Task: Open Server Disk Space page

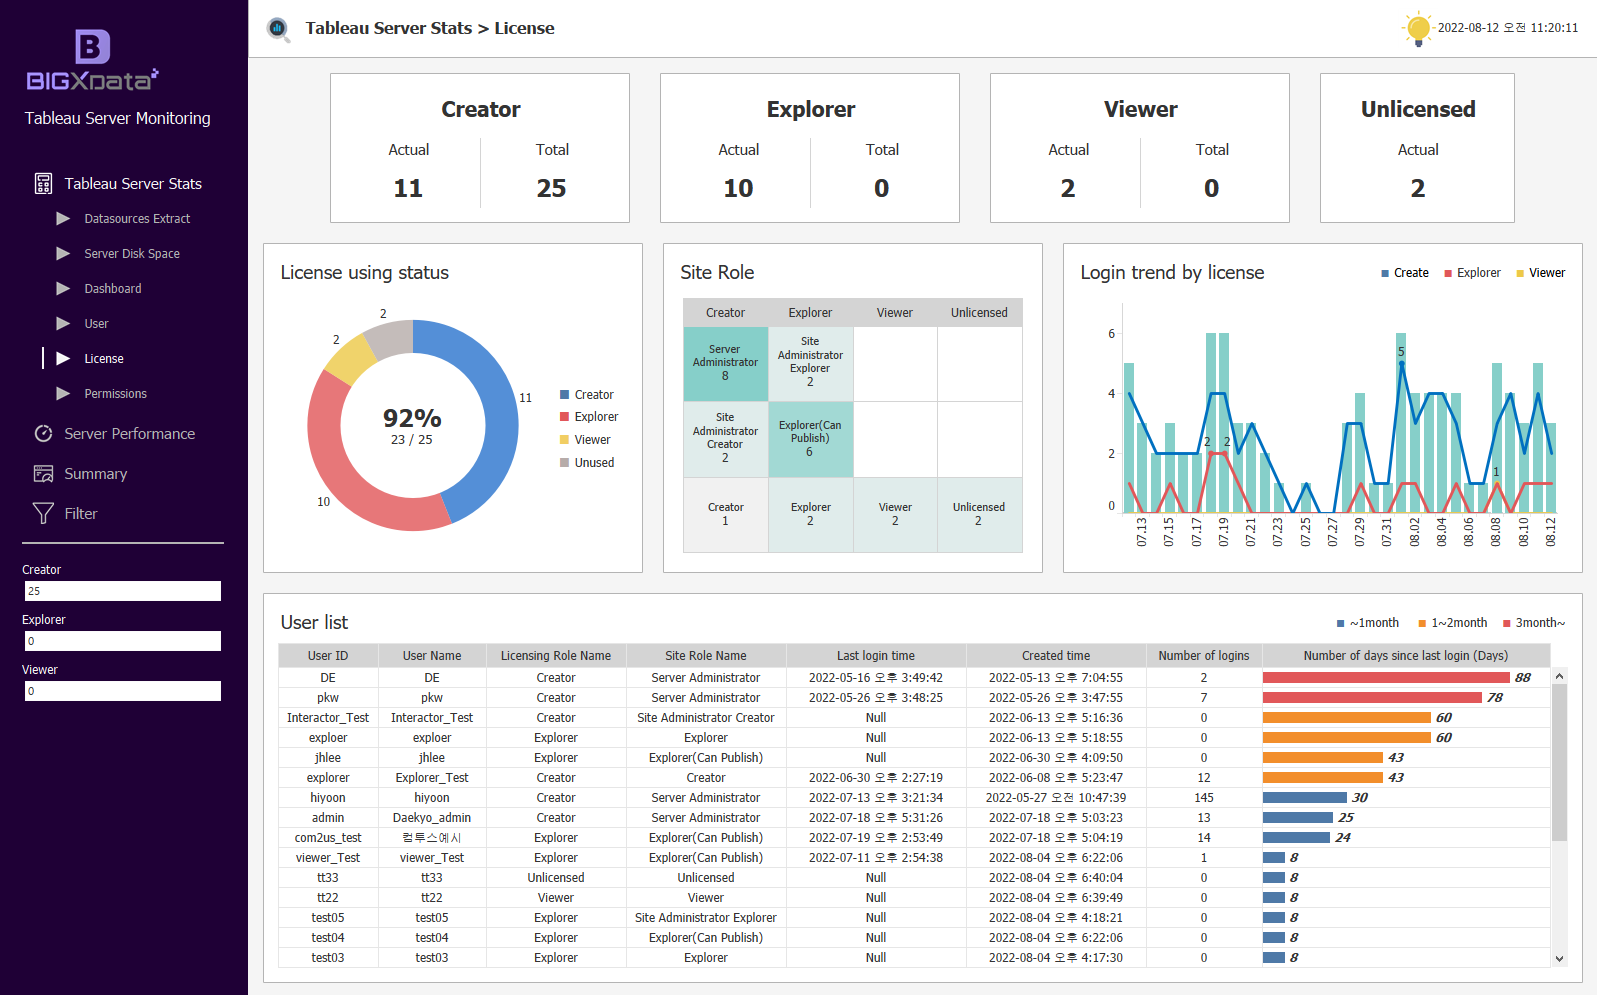Action: point(132,253)
